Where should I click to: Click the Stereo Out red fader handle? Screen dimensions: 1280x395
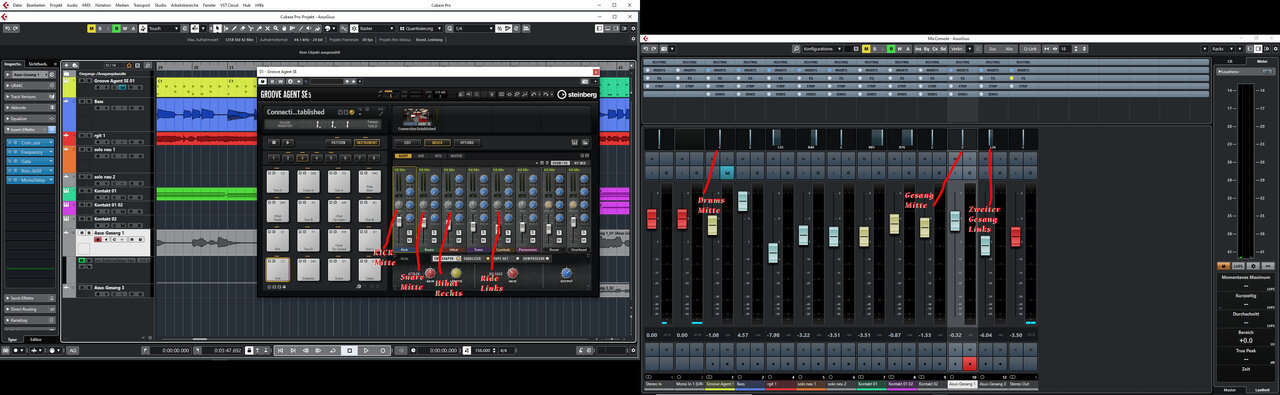click(1015, 237)
